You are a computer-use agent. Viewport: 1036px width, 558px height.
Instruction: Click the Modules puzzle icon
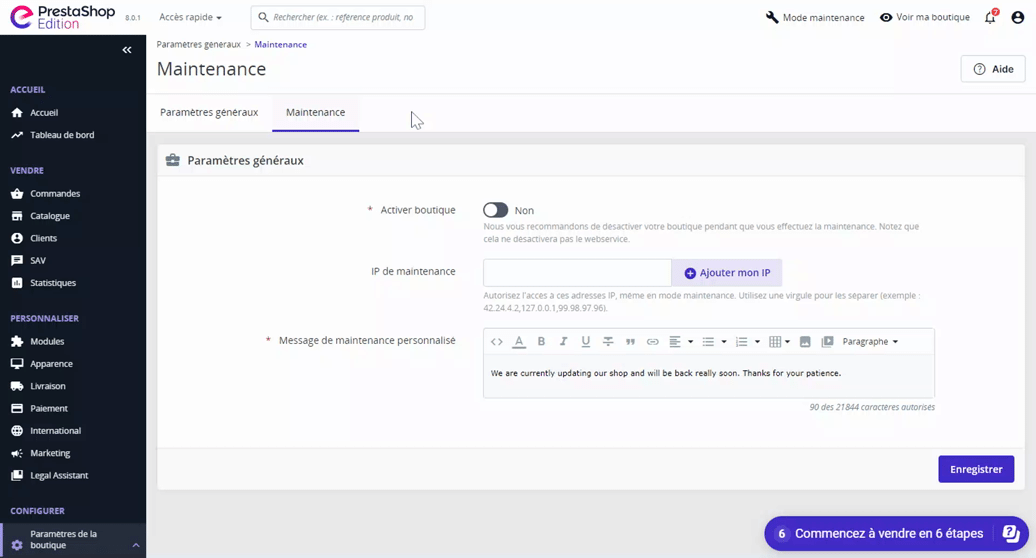(17, 341)
